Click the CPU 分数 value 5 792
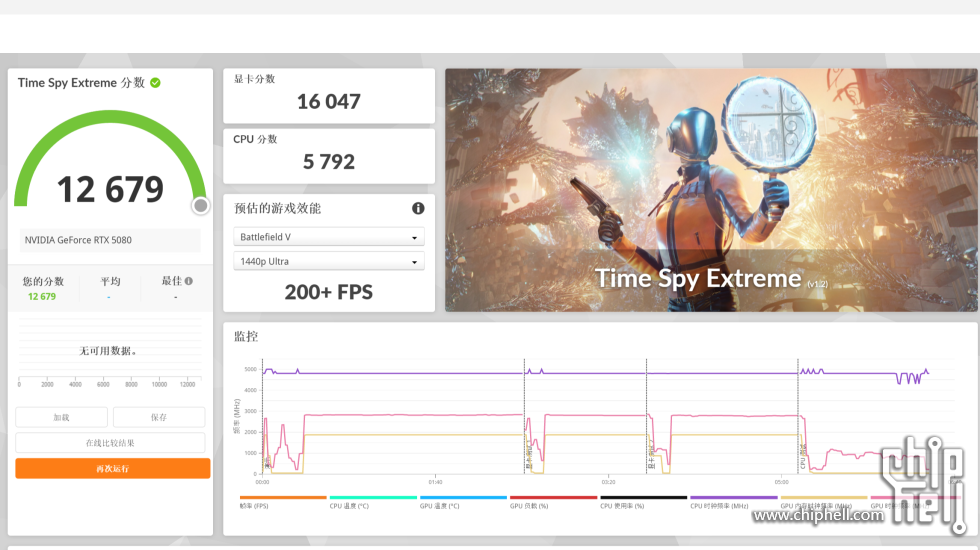Viewport: 980px width, 550px height. [x=329, y=162]
